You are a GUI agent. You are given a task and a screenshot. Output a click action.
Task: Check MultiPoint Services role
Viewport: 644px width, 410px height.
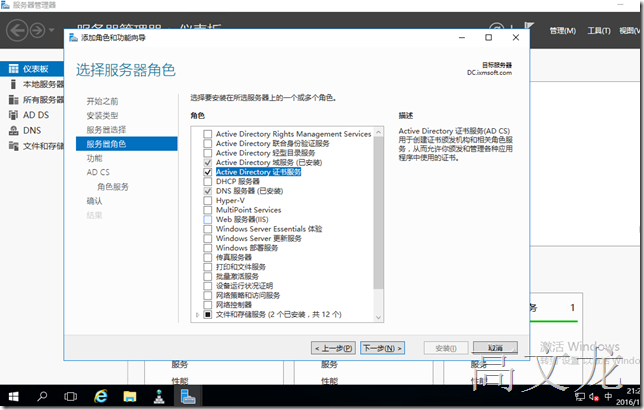[x=208, y=210]
